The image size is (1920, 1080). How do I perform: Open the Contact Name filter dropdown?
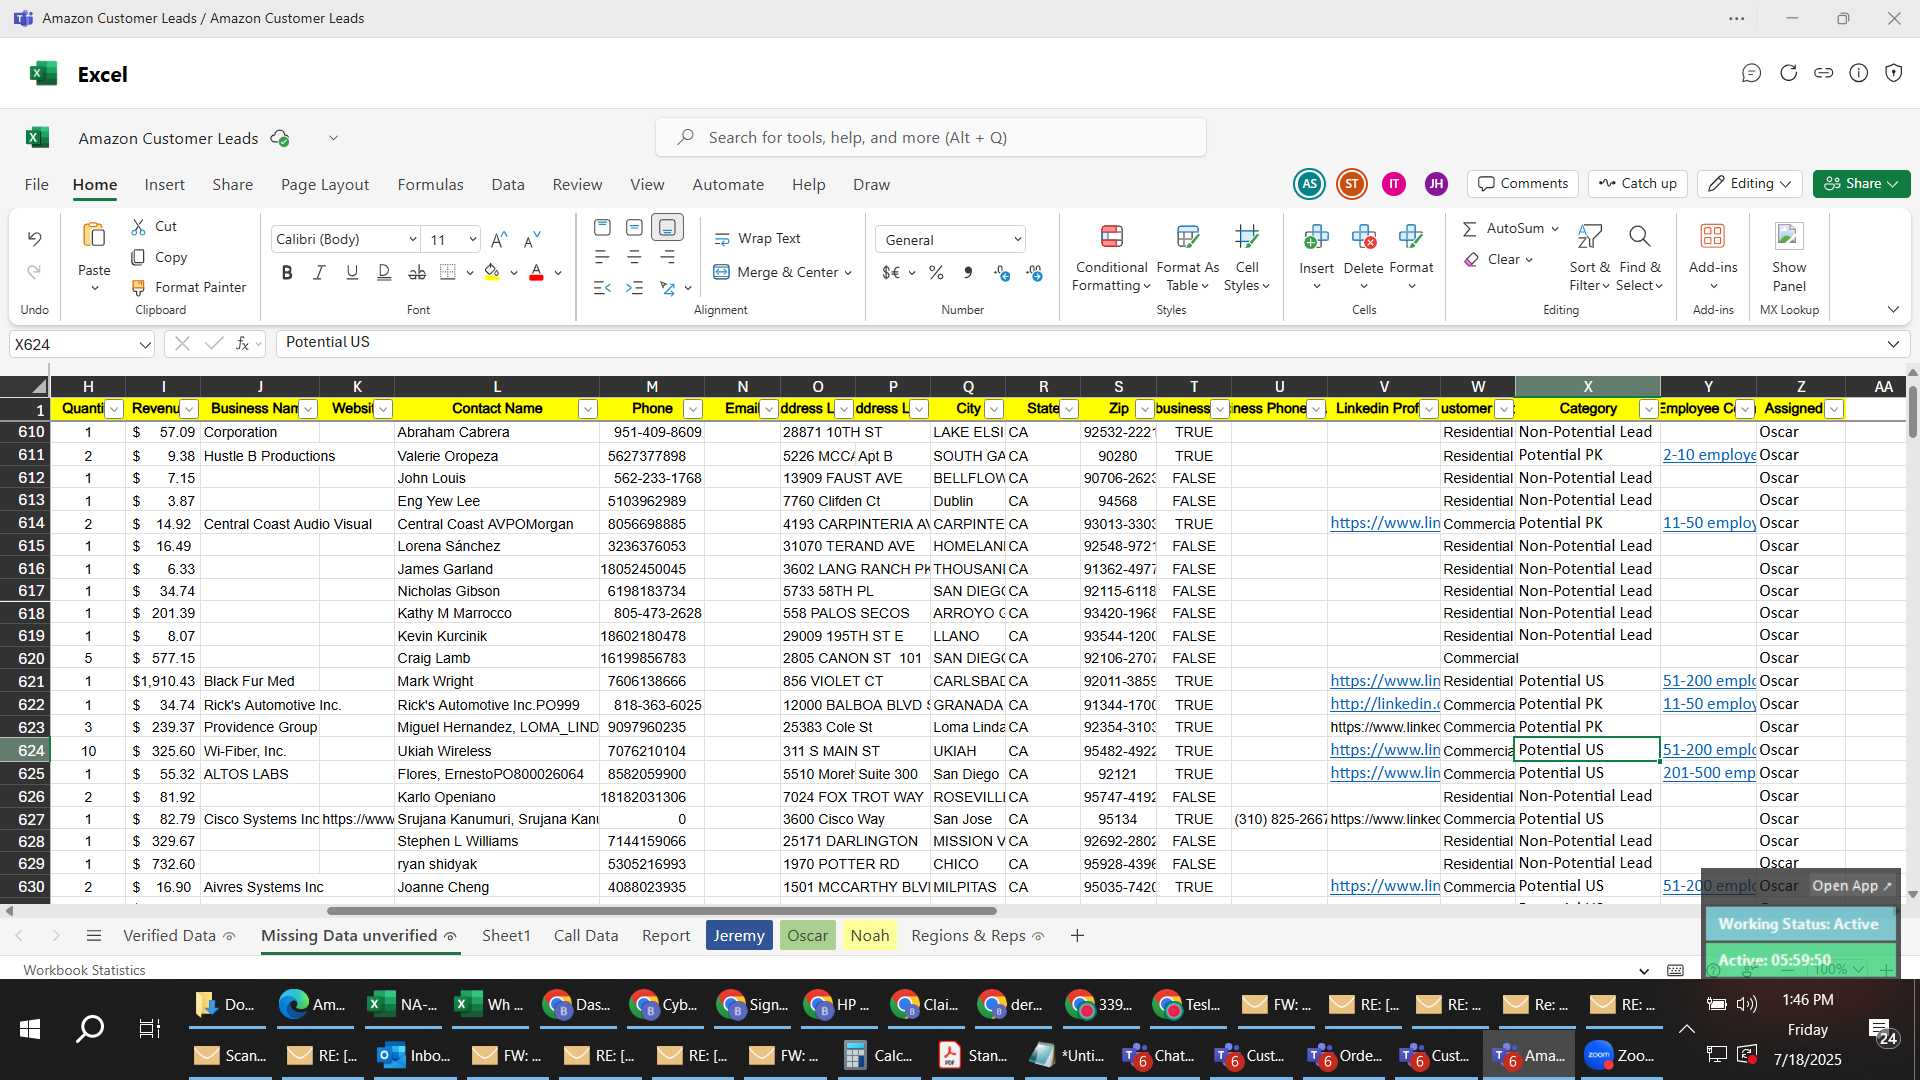click(x=588, y=409)
